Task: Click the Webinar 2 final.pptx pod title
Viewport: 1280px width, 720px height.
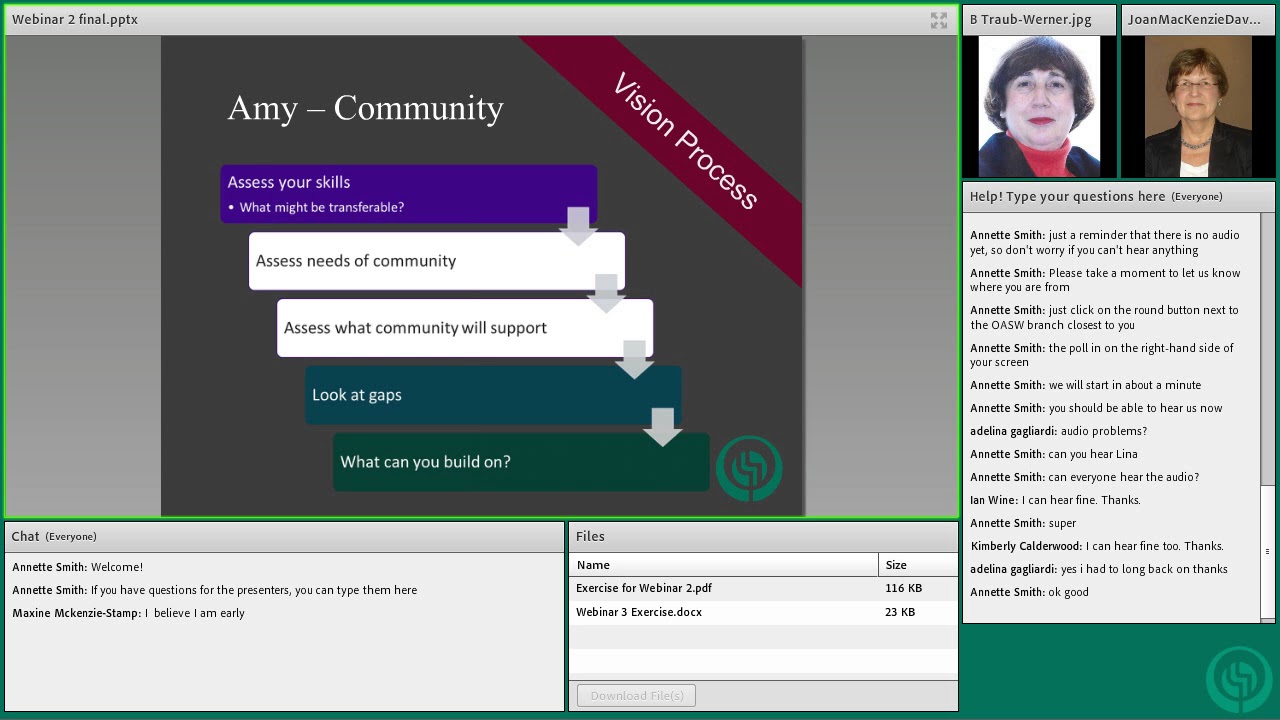Action: [x=75, y=20]
